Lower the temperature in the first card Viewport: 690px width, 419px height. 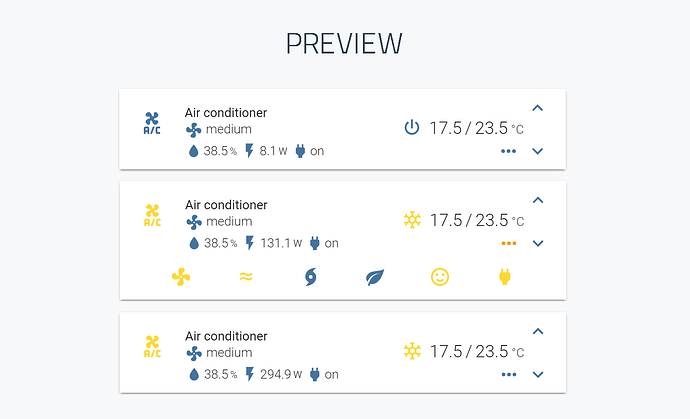pos(537,151)
